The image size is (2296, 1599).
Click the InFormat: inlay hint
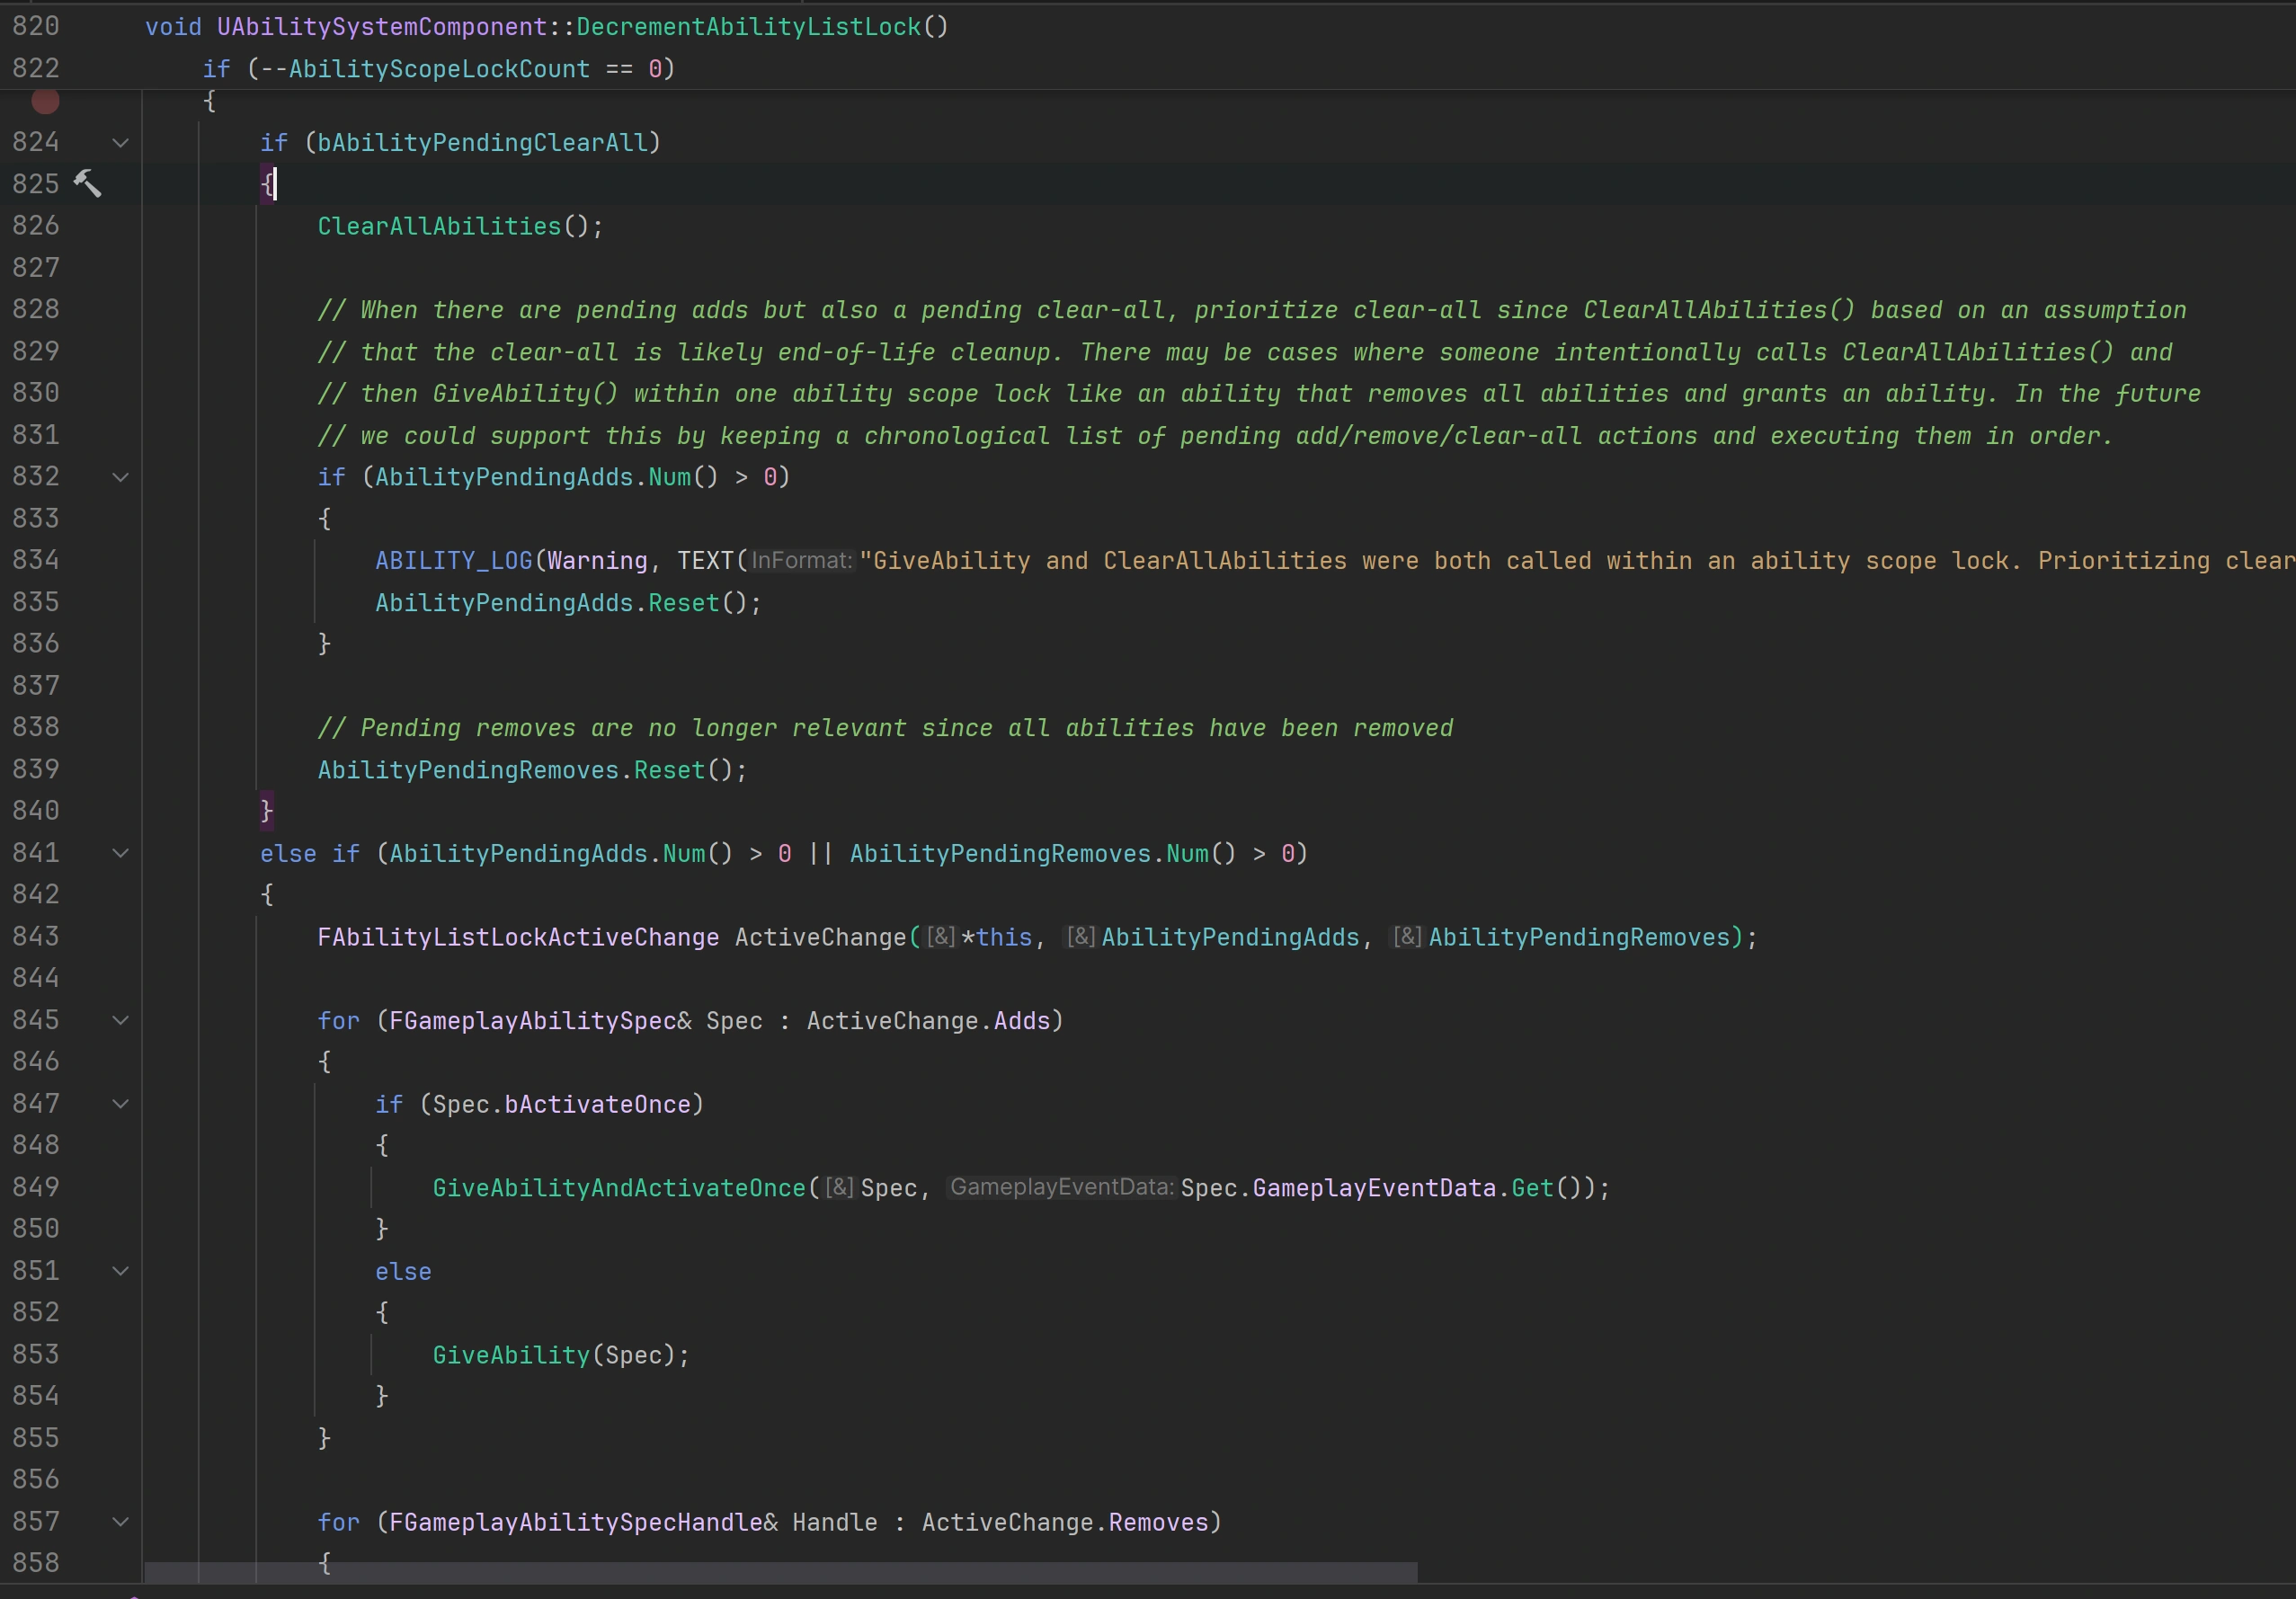click(801, 560)
